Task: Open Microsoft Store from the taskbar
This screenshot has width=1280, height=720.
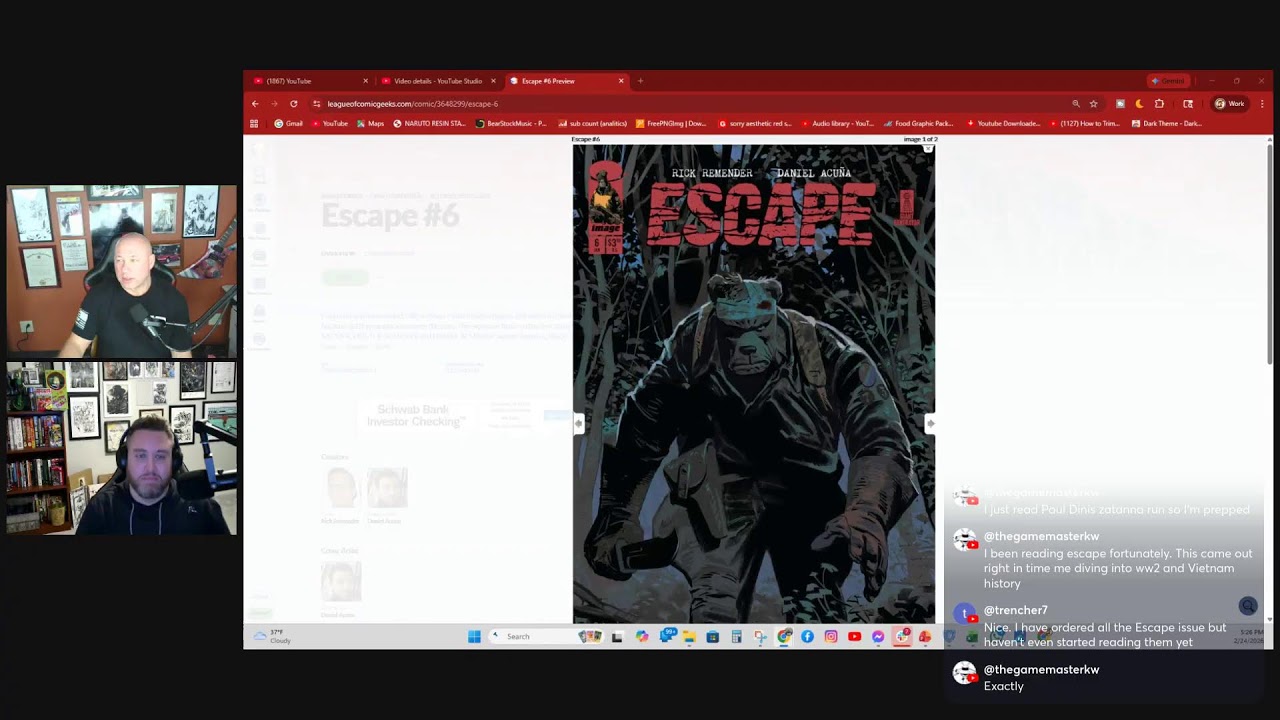Action: [712, 637]
